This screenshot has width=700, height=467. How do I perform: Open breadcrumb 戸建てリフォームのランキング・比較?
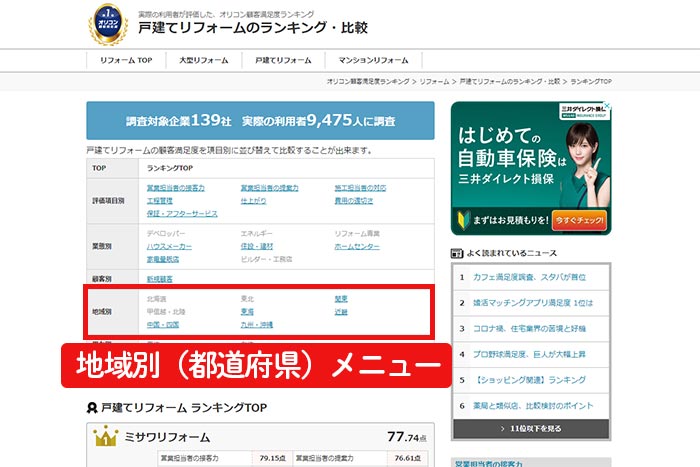[x=509, y=82]
